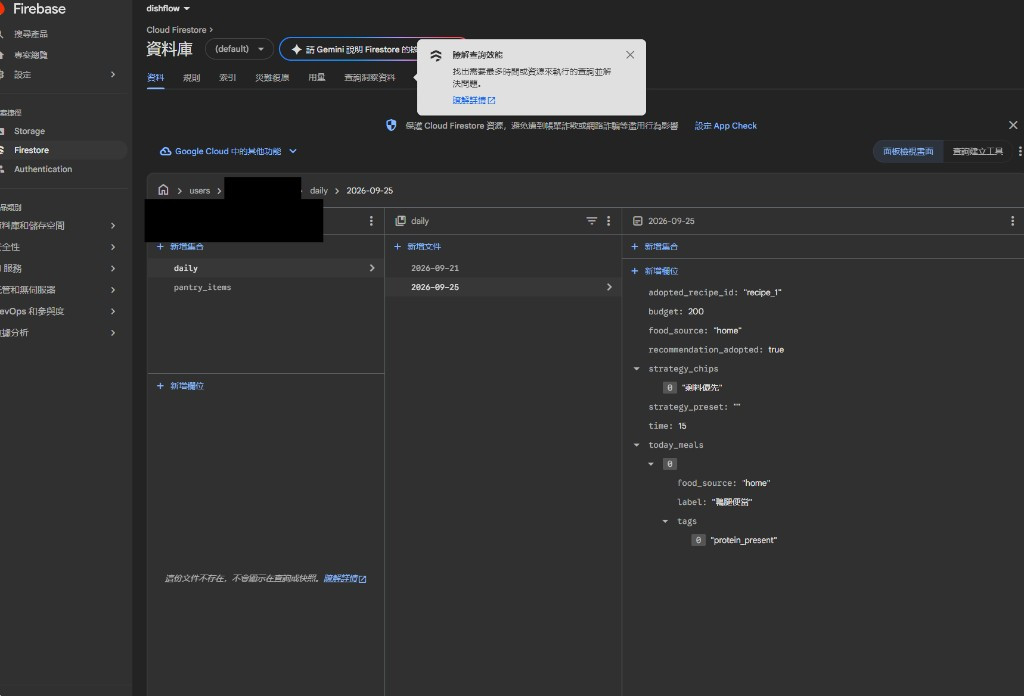This screenshot has height=696, width=1024.
Task: Click the learn more link under missing document note
Action: coord(345,578)
